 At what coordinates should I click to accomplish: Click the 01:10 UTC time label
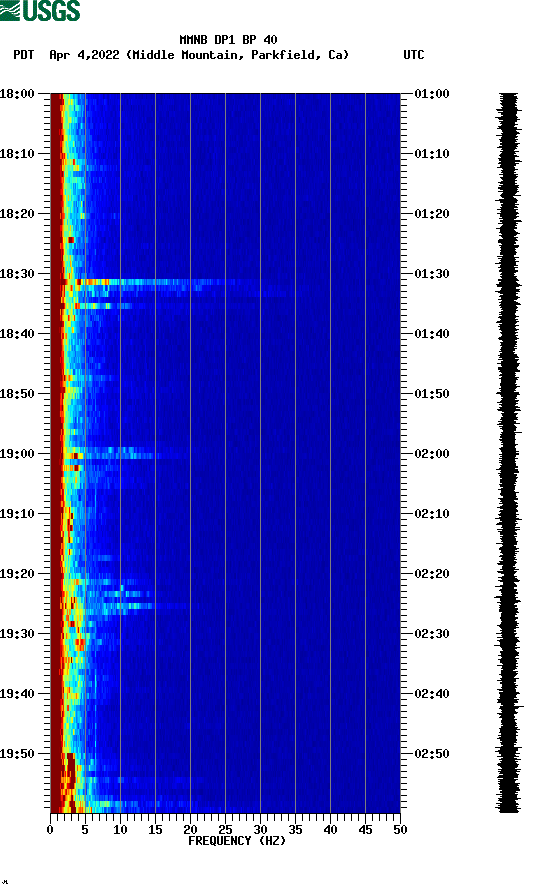[x=432, y=154]
